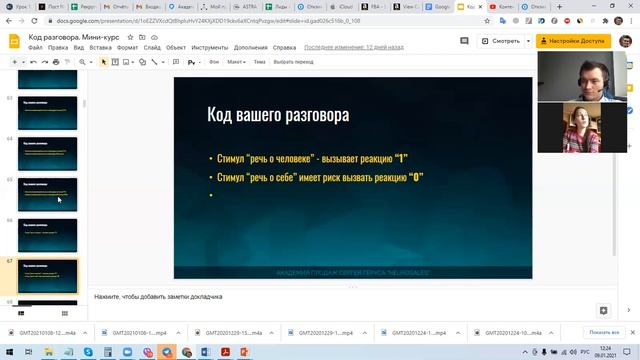
Task: Open the Windows Start menu
Action: (x=9, y=352)
